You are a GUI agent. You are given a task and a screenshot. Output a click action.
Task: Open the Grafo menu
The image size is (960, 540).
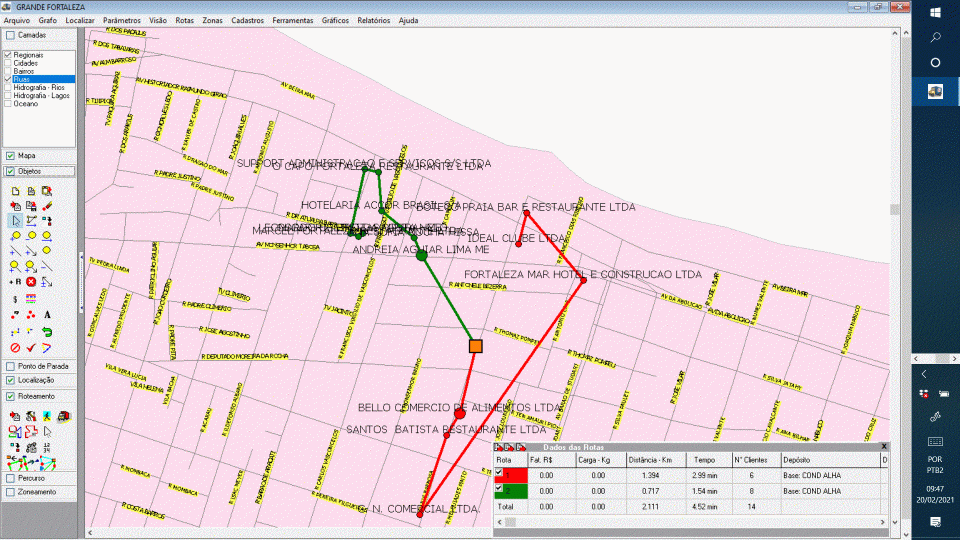point(48,20)
